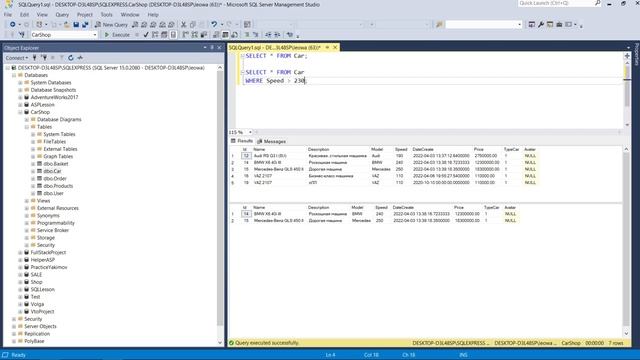Screen dimensions: 640x360
Task: Click the Decrease Indent icon
Action: [x=268, y=35]
